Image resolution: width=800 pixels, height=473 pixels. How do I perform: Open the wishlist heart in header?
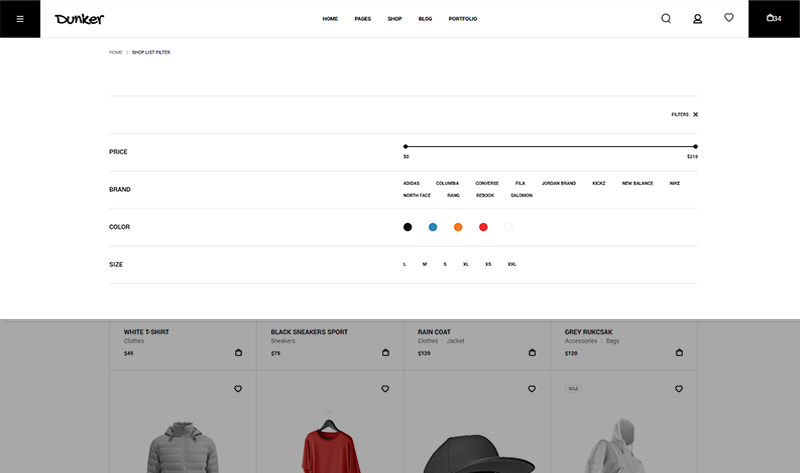point(729,17)
